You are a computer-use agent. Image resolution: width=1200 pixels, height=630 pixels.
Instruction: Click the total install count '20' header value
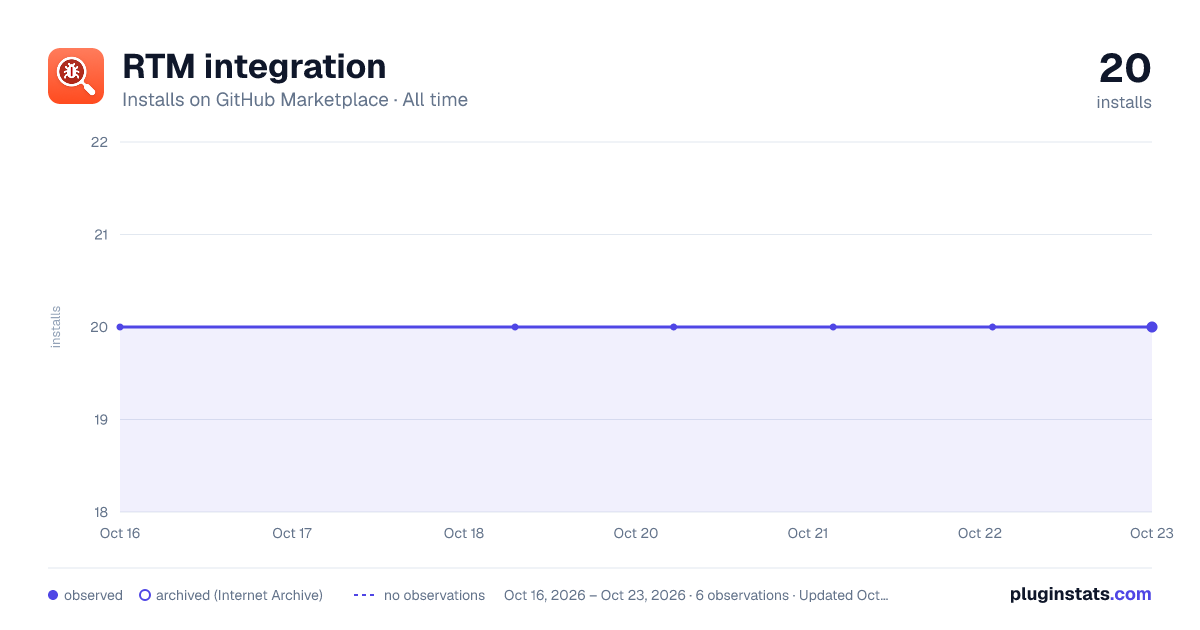pyautogui.click(x=1125, y=69)
